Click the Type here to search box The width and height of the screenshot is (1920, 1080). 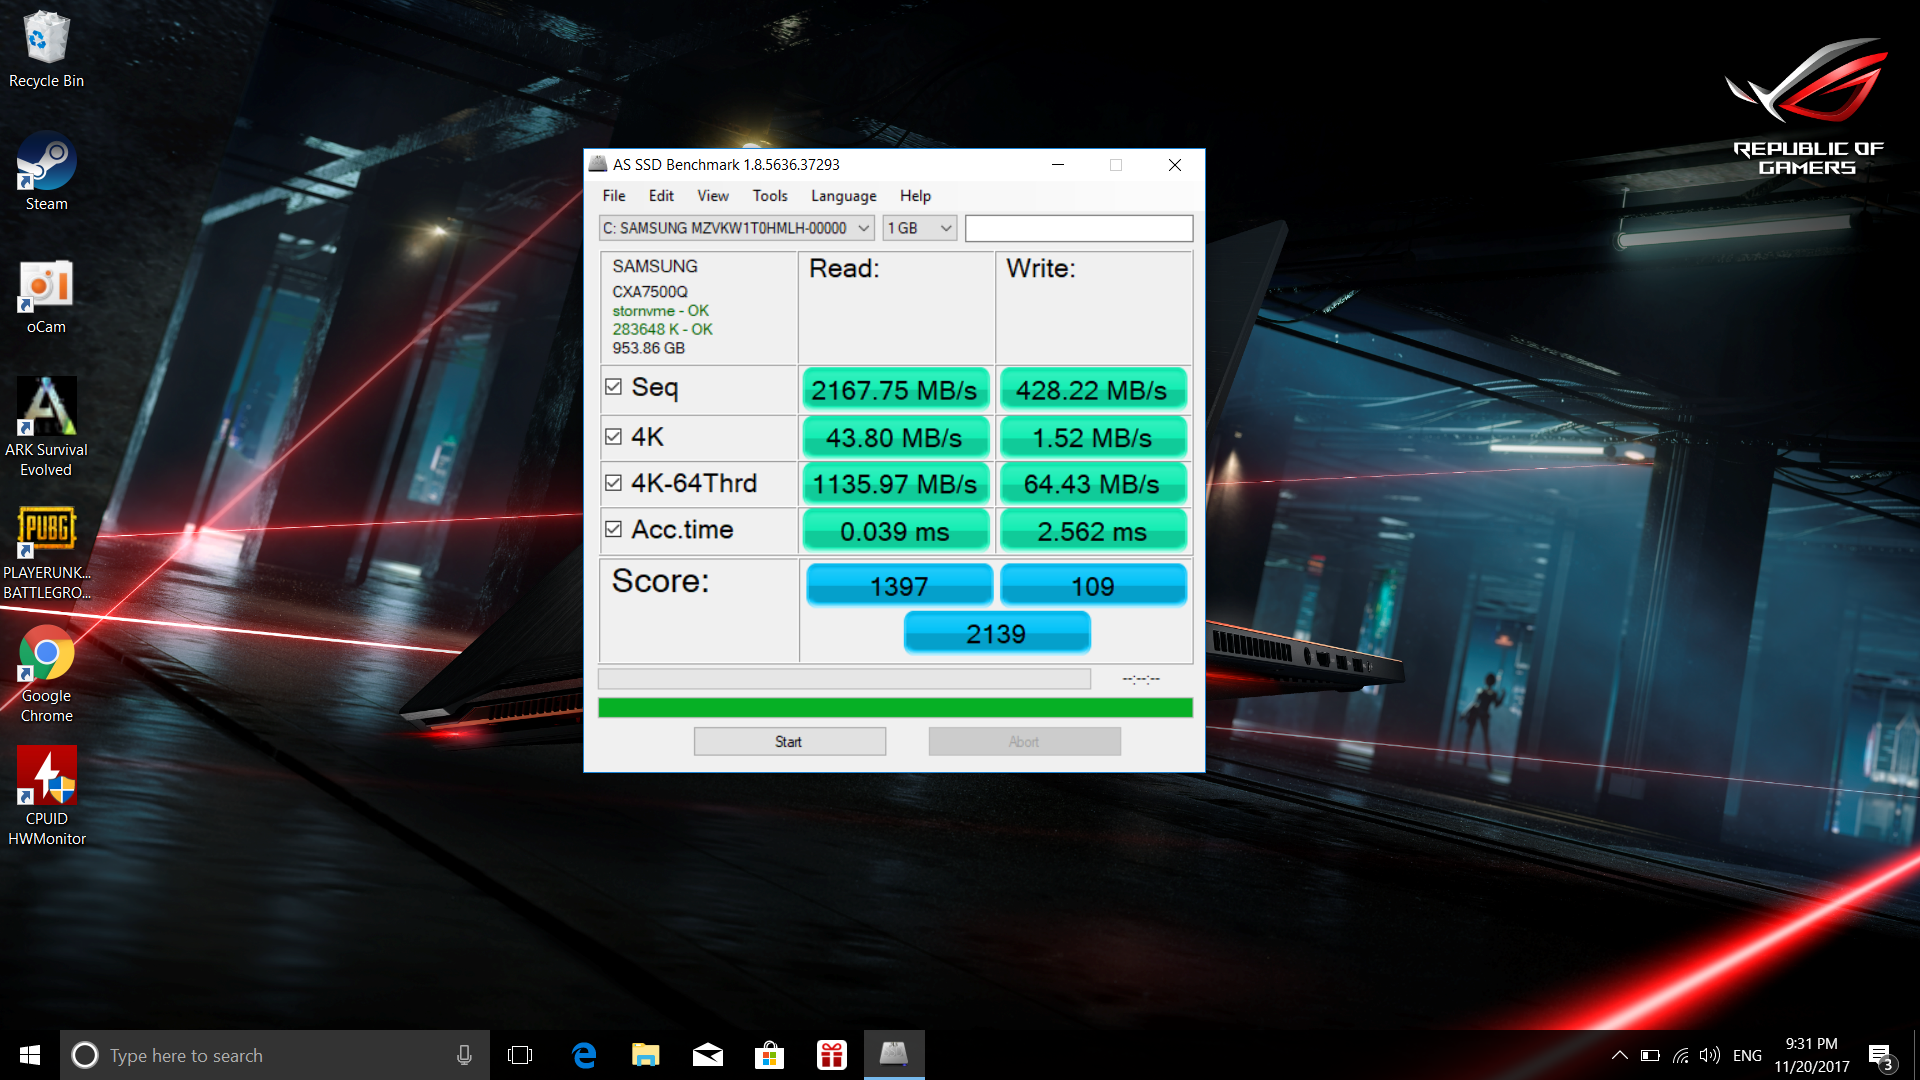[275, 1055]
